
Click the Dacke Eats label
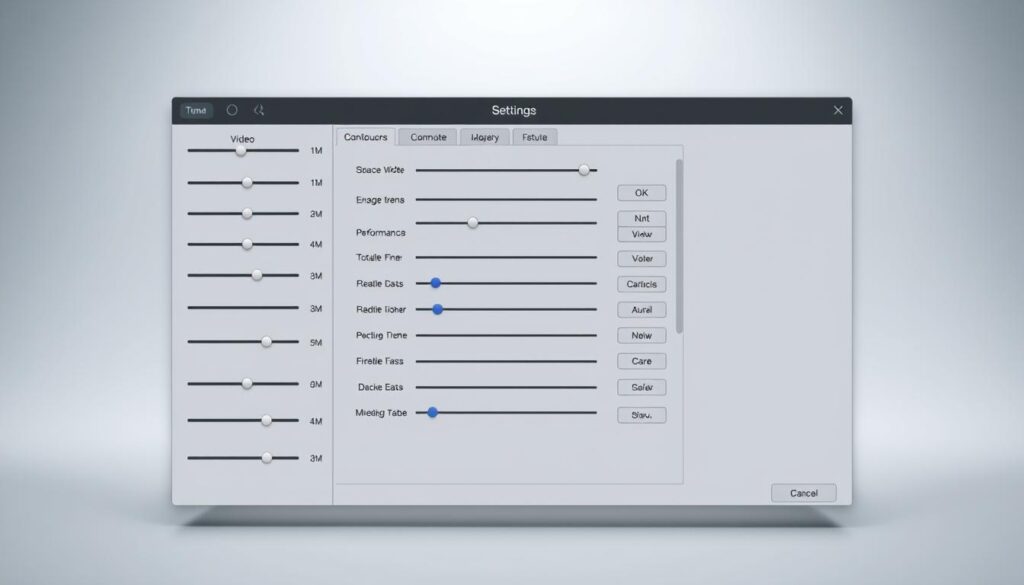coord(381,387)
